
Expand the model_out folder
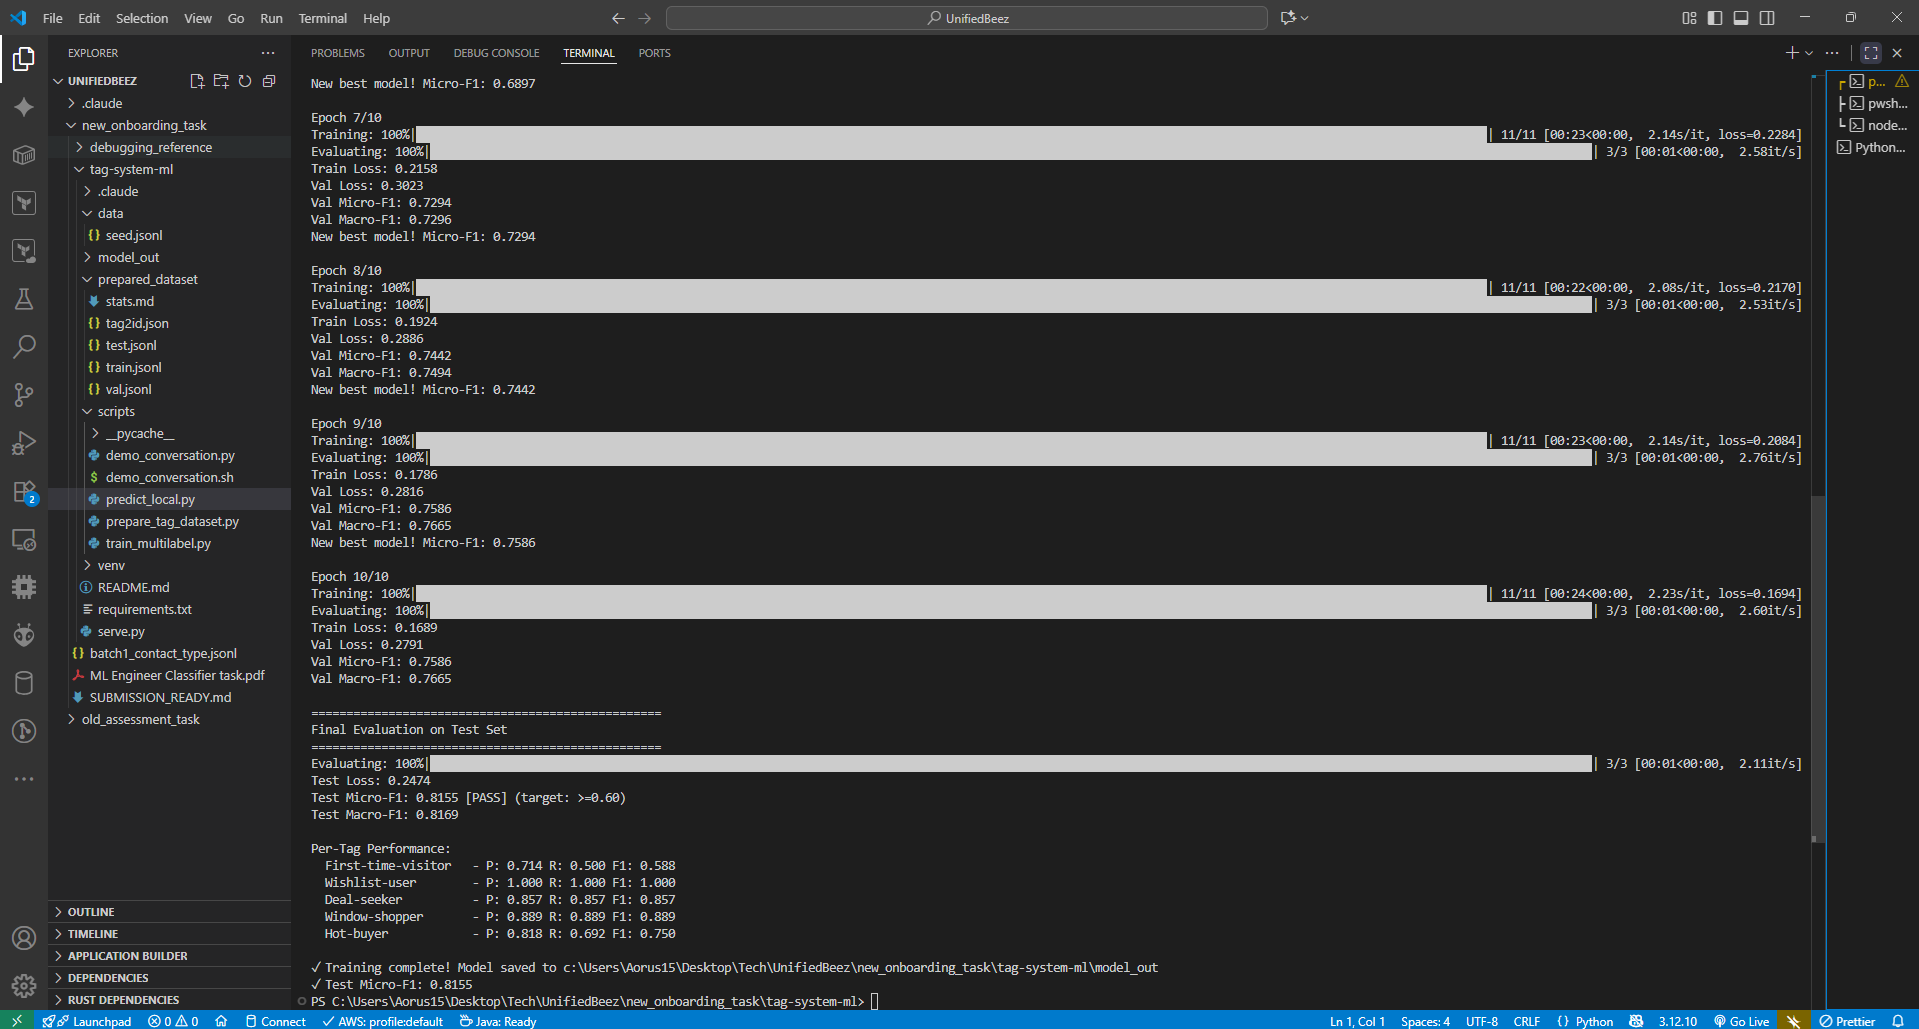pos(129,257)
